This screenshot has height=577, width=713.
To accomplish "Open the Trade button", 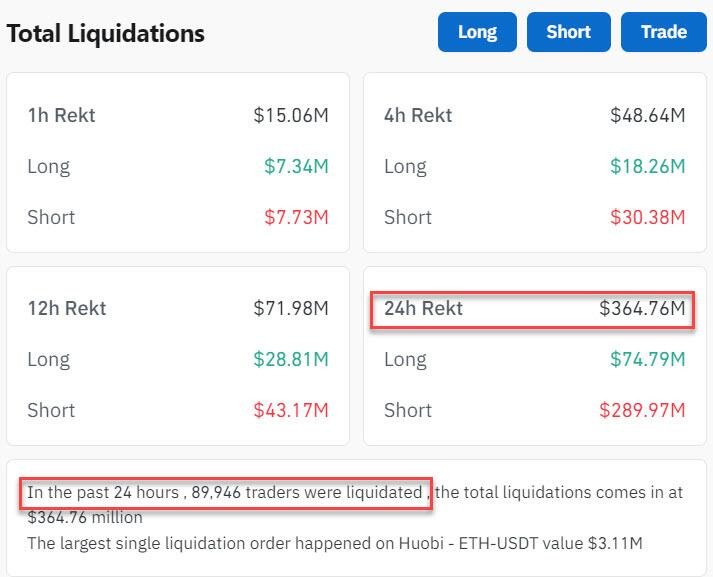I will click(x=664, y=32).
